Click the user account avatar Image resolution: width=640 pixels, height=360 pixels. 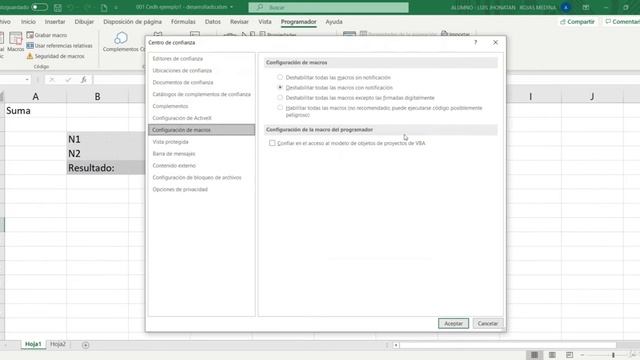566,7
